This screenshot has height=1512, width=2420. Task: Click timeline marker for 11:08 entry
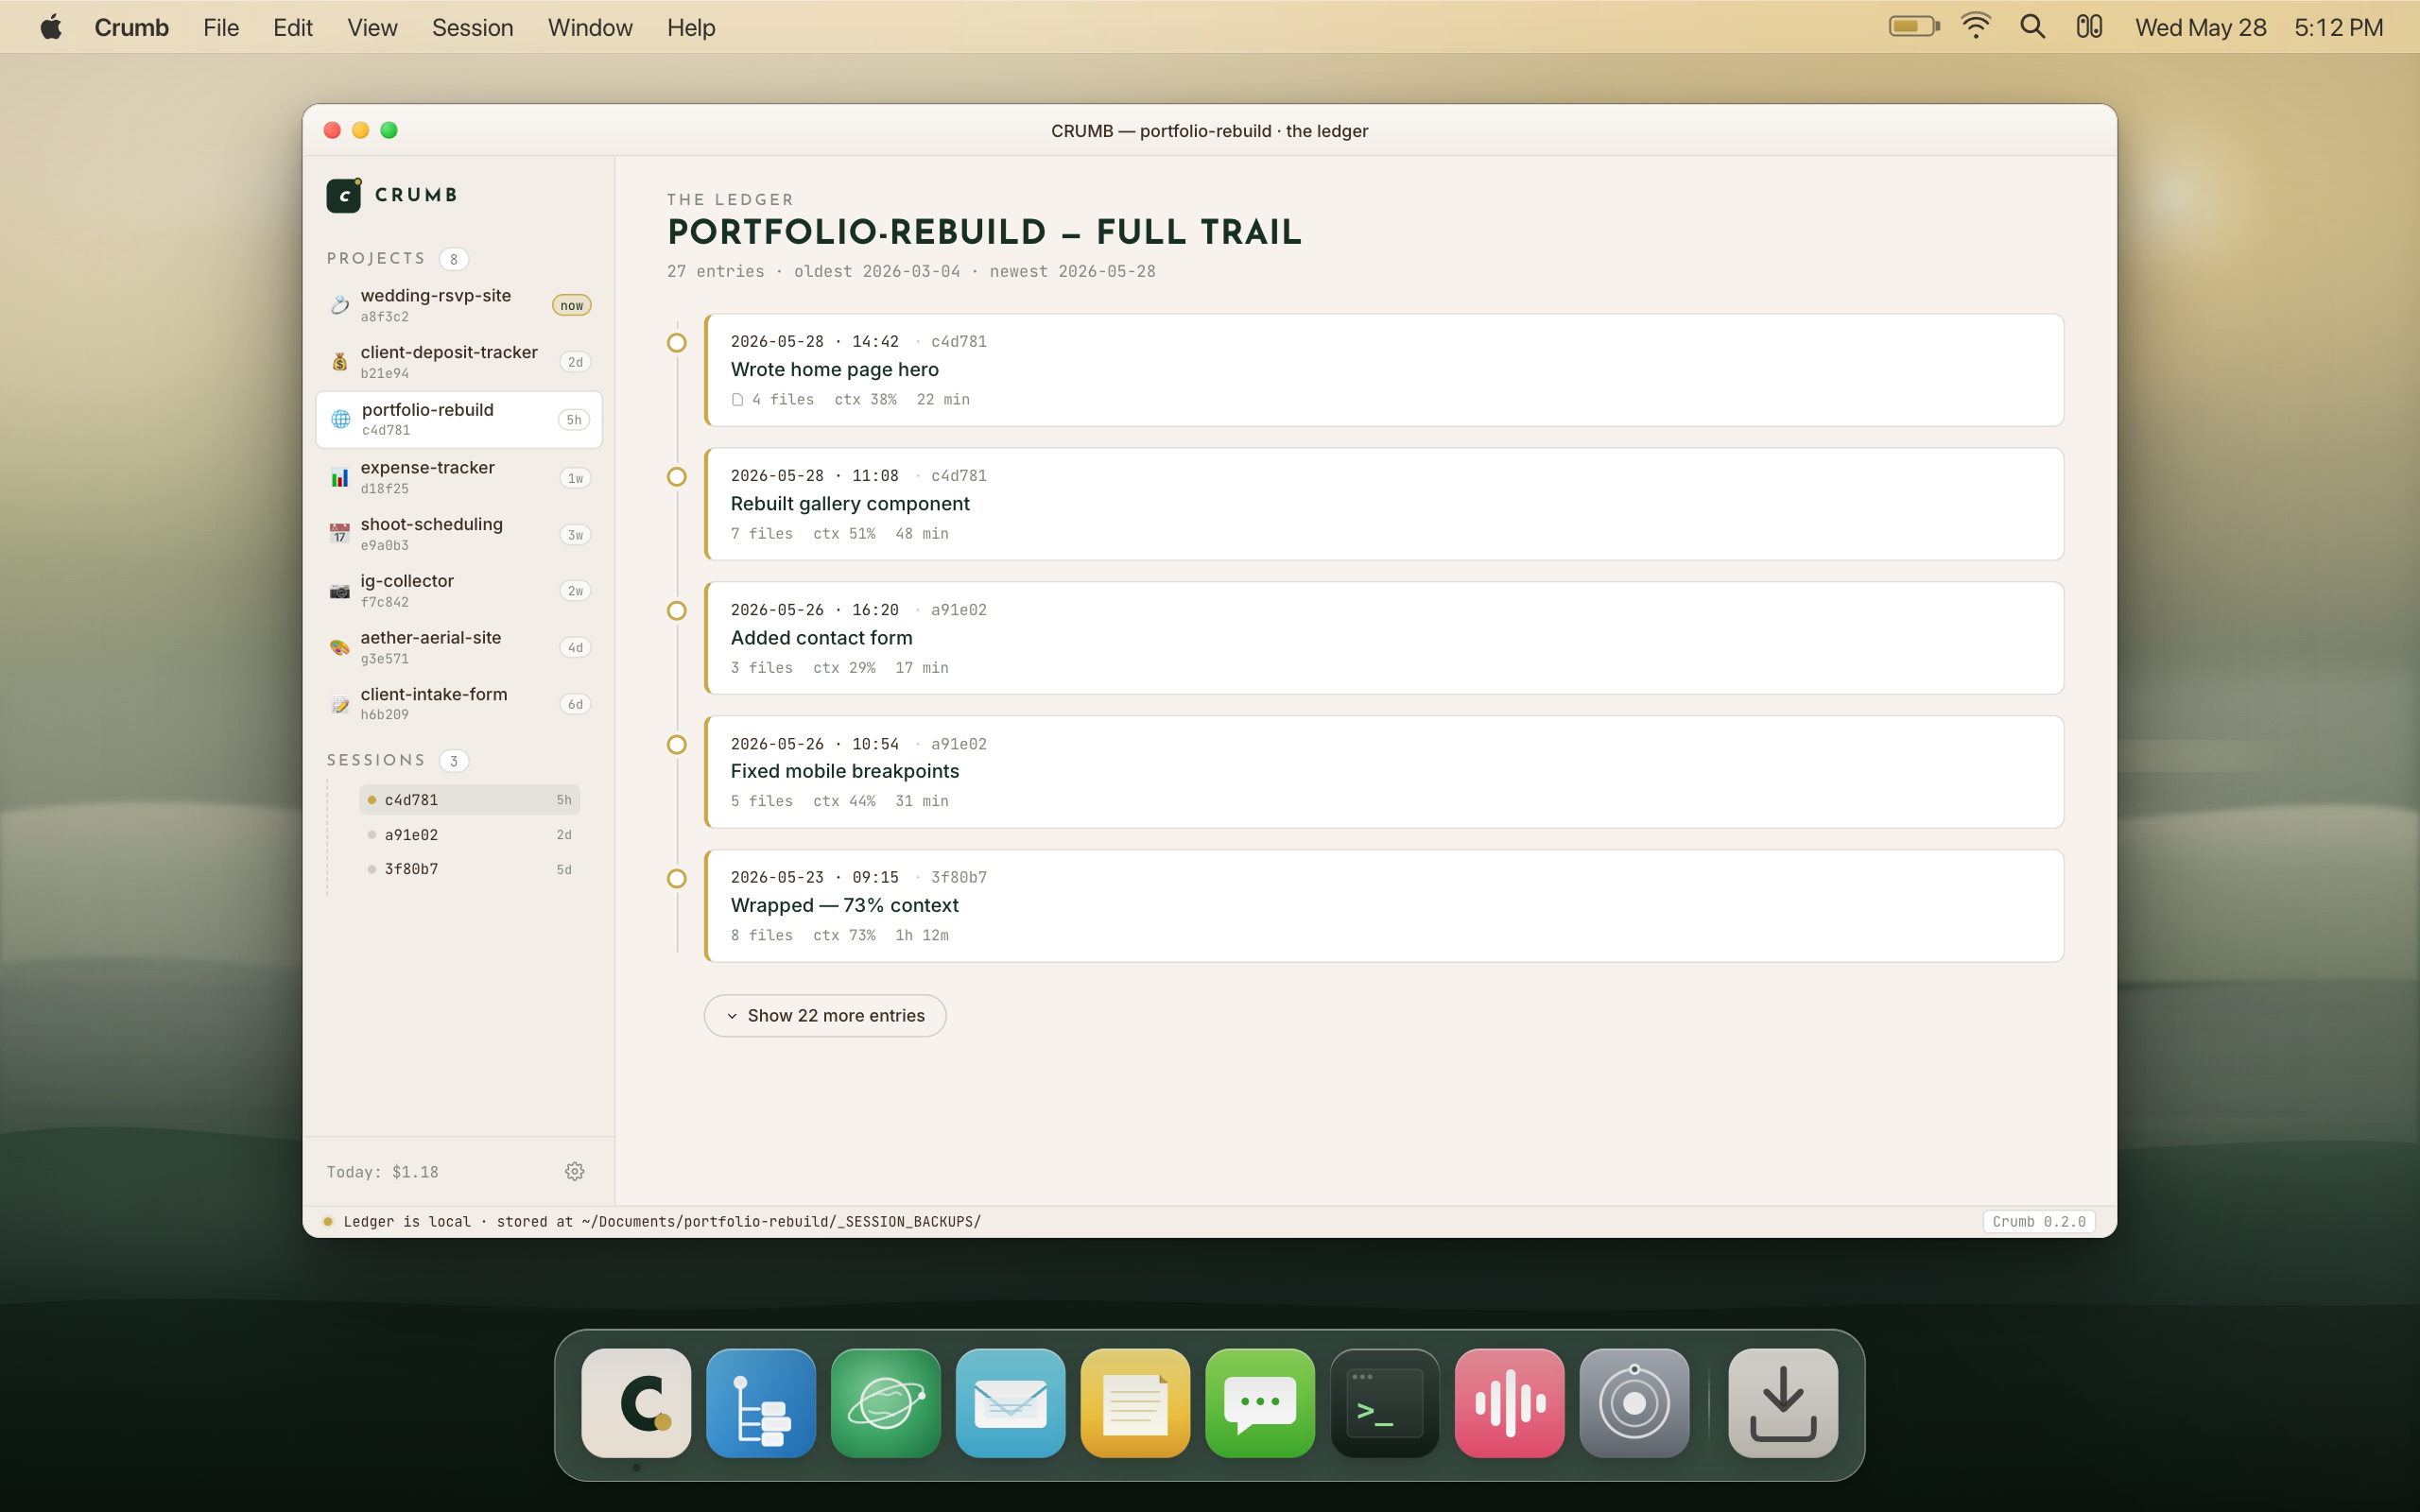(677, 477)
